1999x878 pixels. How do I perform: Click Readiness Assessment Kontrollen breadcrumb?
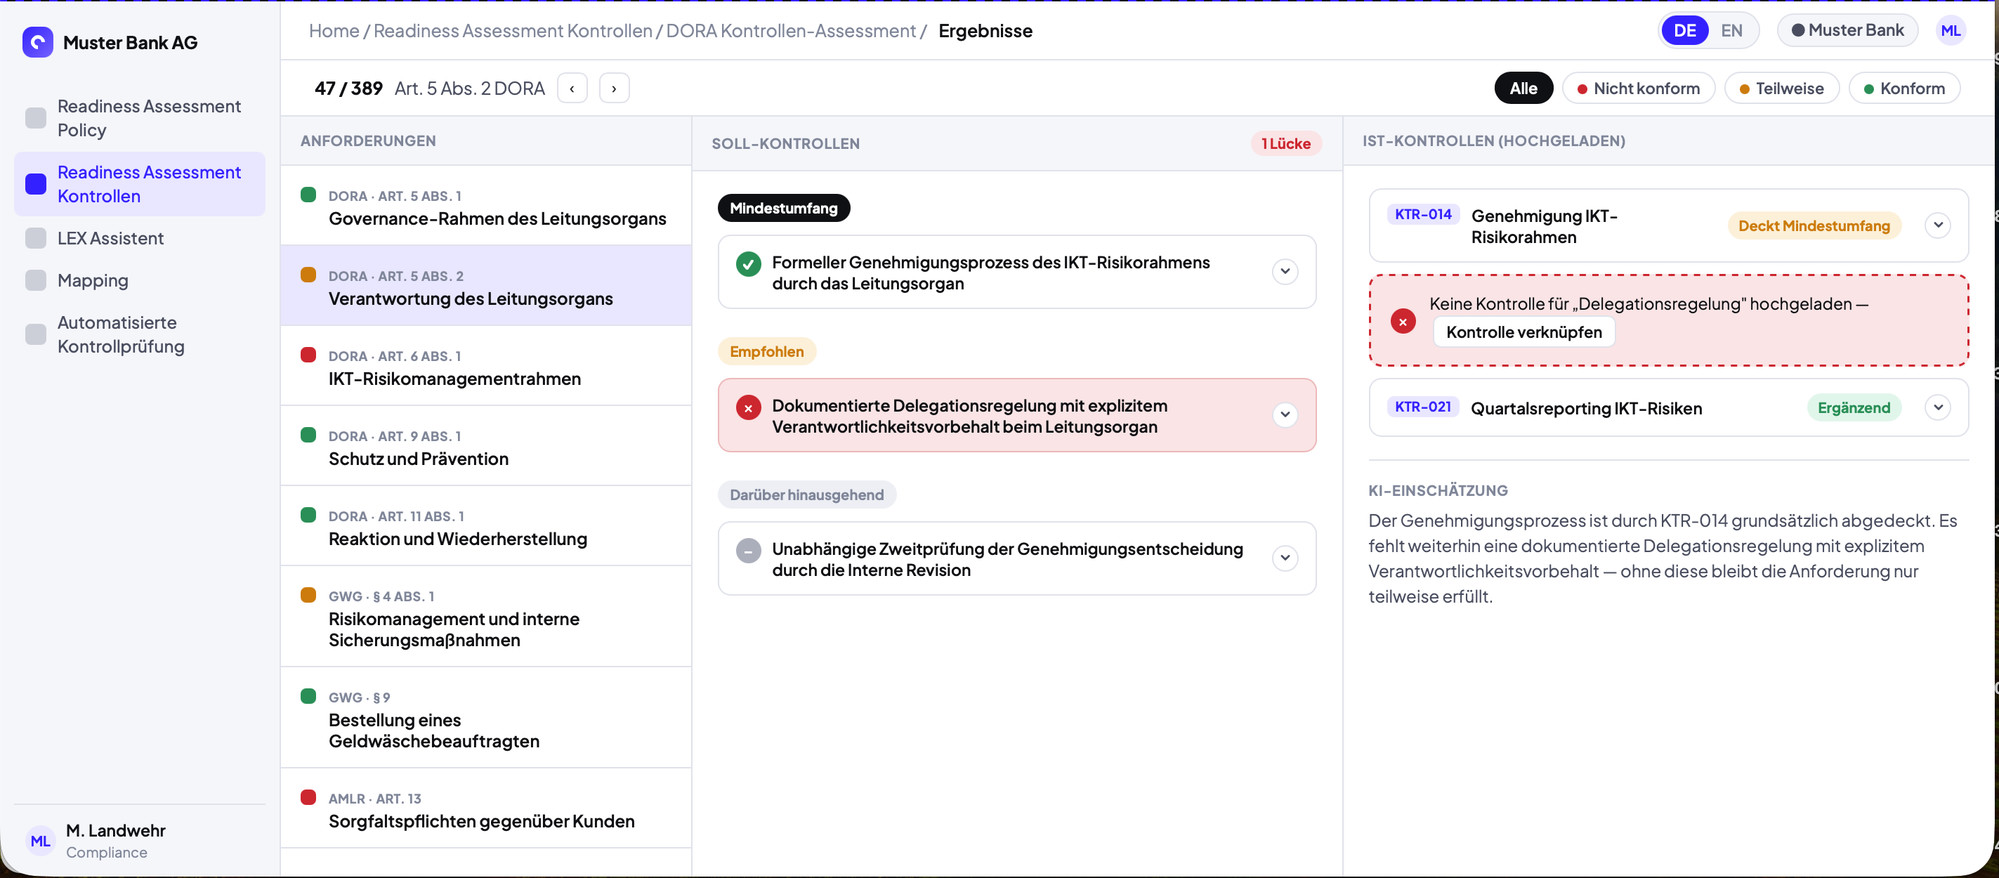pyautogui.click(x=513, y=31)
